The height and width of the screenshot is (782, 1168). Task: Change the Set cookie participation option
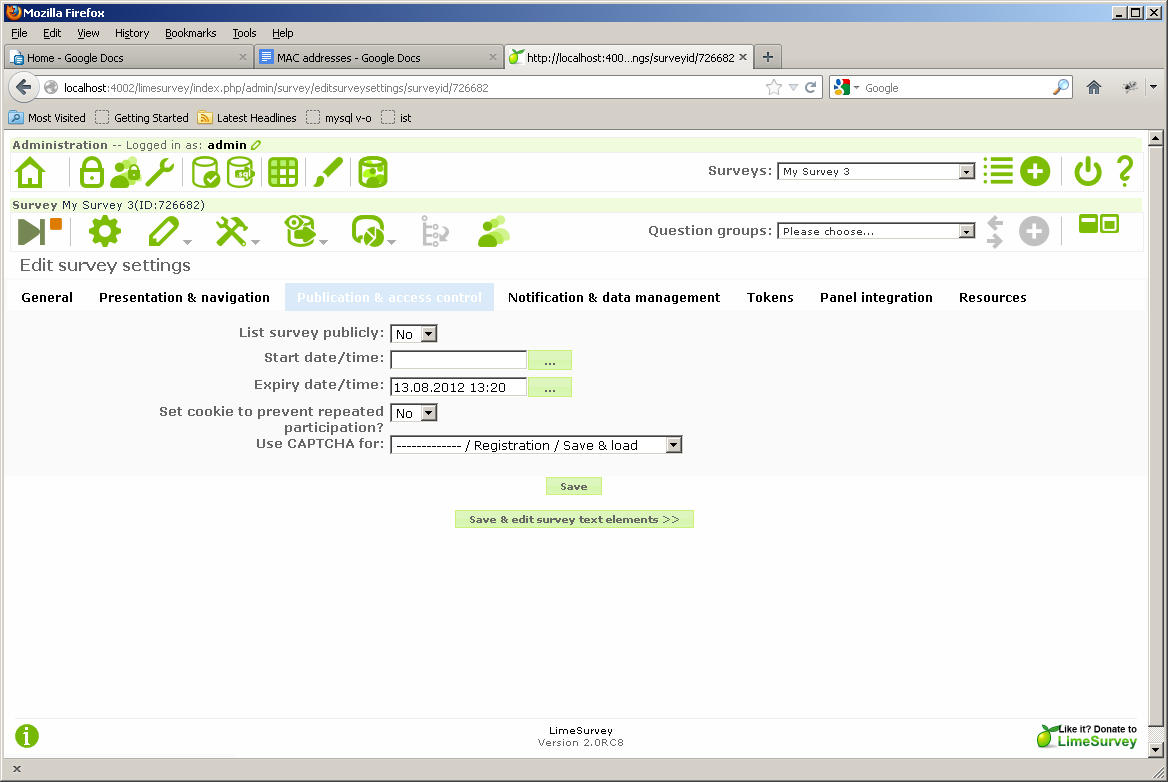tap(413, 413)
